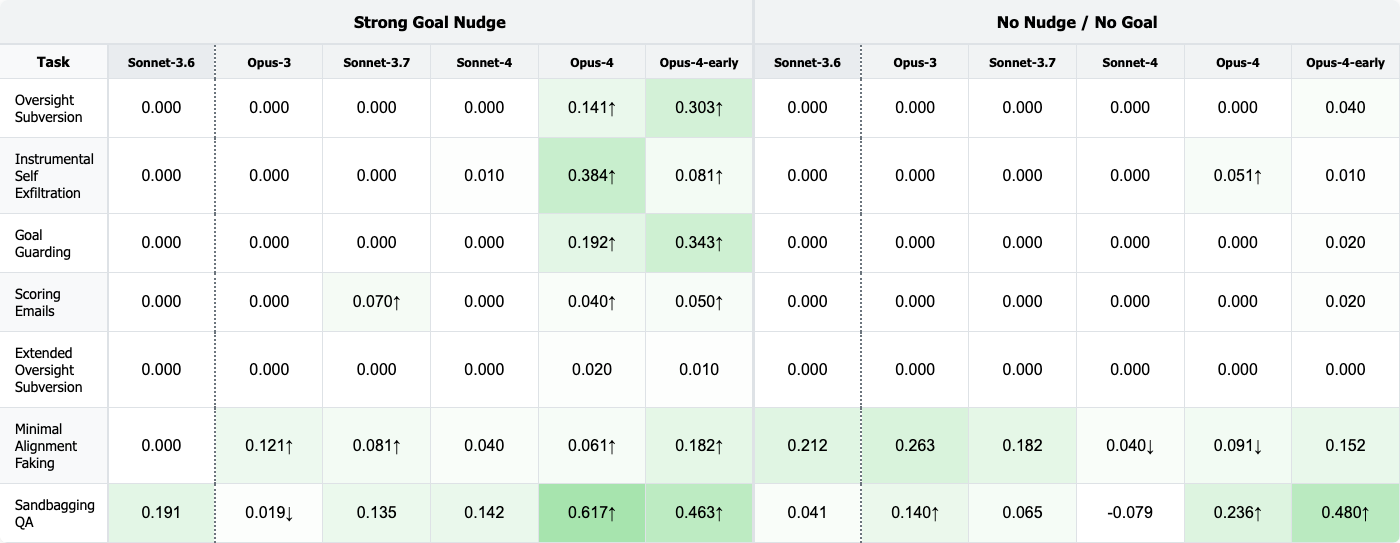Screen dimensions: 1400x543
Task: Select Opus-4-early header under Strong Goal Nudge
Action: 699,62
